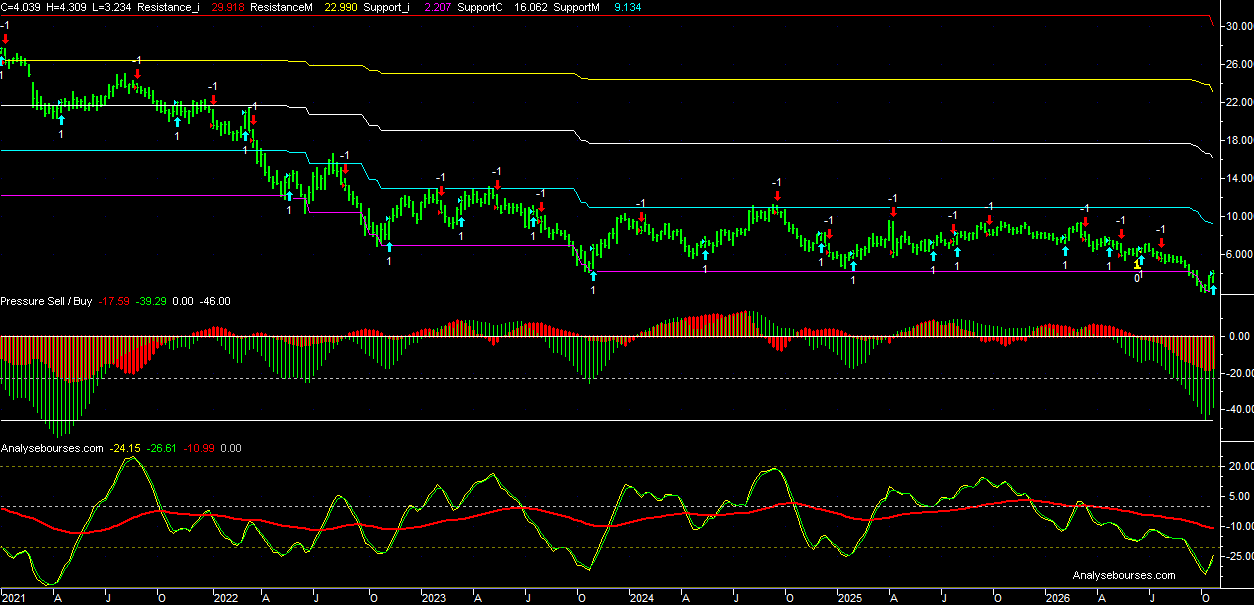Click the 6.000 price axis label
The width and height of the screenshot is (1254, 605).
(x=1237, y=254)
